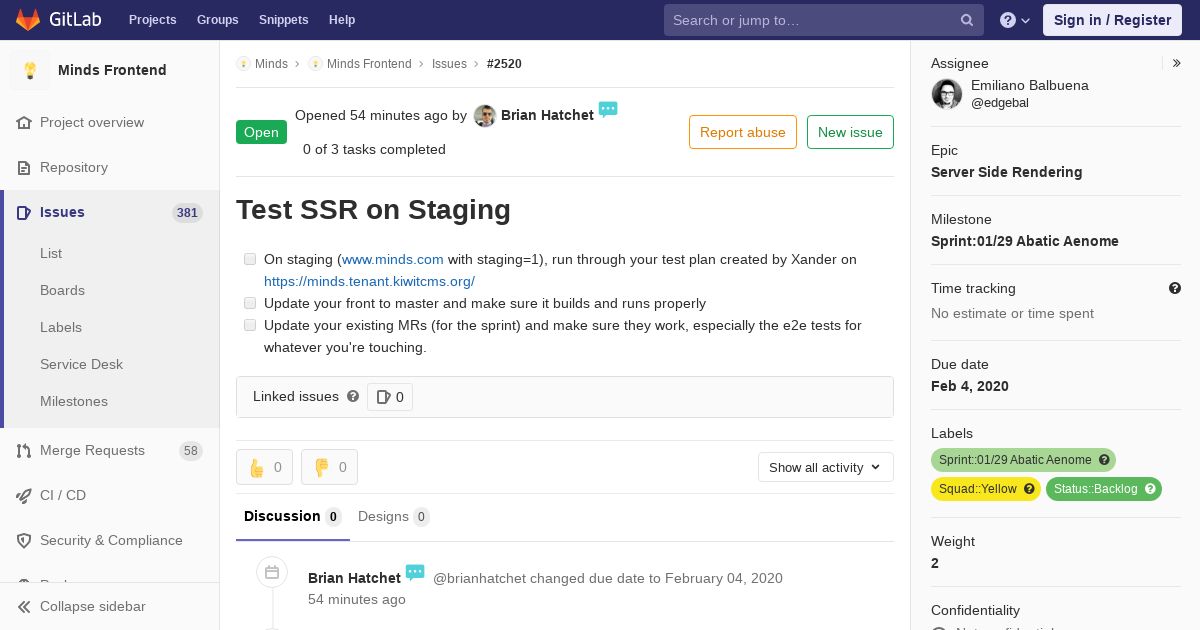
Task: Open the Show all activity dropdown
Action: (x=825, y=467)
